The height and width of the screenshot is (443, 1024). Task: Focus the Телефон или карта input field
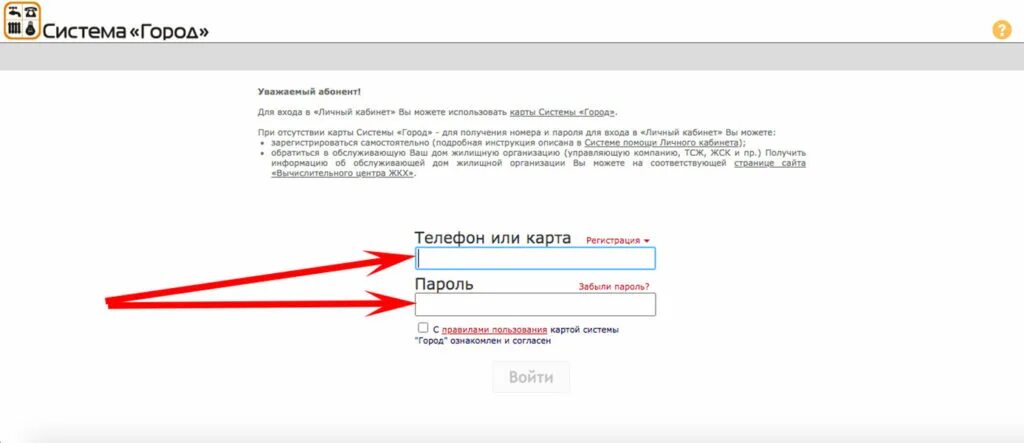pyautogui.click(x=536, y=259)
